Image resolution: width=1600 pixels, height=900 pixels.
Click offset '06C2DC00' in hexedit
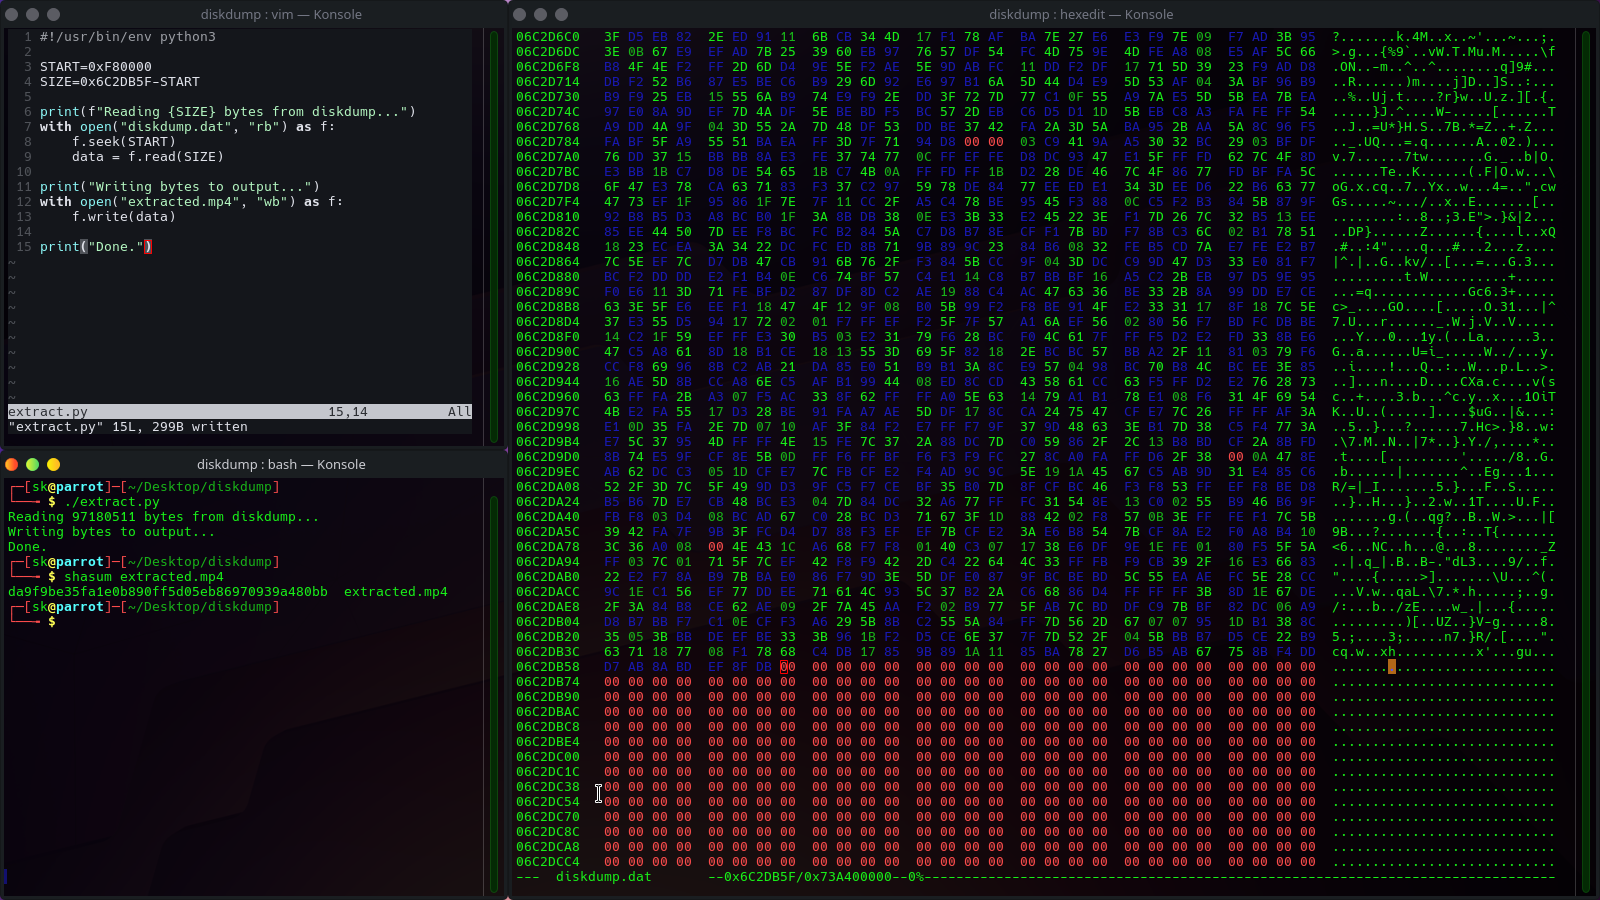(548, 757)
